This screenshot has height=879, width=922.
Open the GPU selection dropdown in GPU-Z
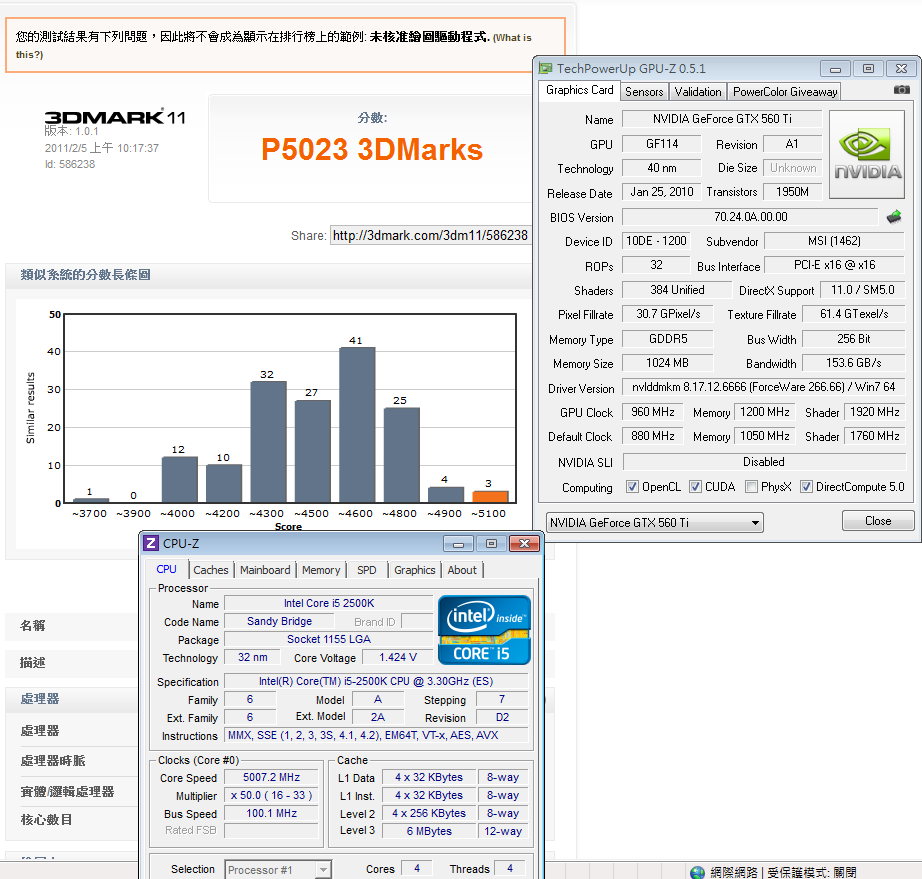654,522
